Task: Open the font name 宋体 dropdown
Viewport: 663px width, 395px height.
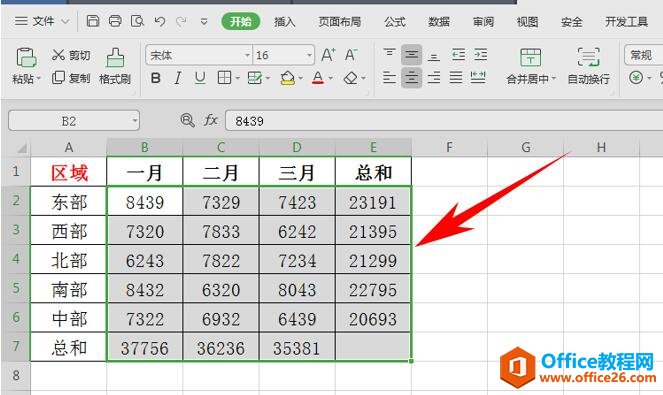Action: [x=247, y=55]
